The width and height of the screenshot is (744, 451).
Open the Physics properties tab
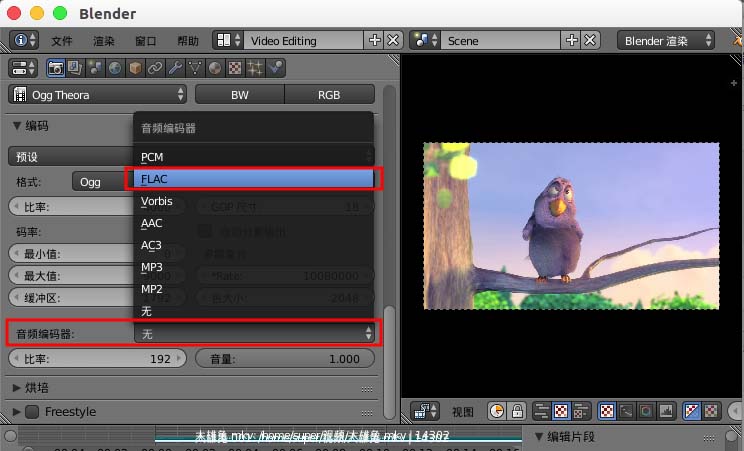click(x=275, y=68)
